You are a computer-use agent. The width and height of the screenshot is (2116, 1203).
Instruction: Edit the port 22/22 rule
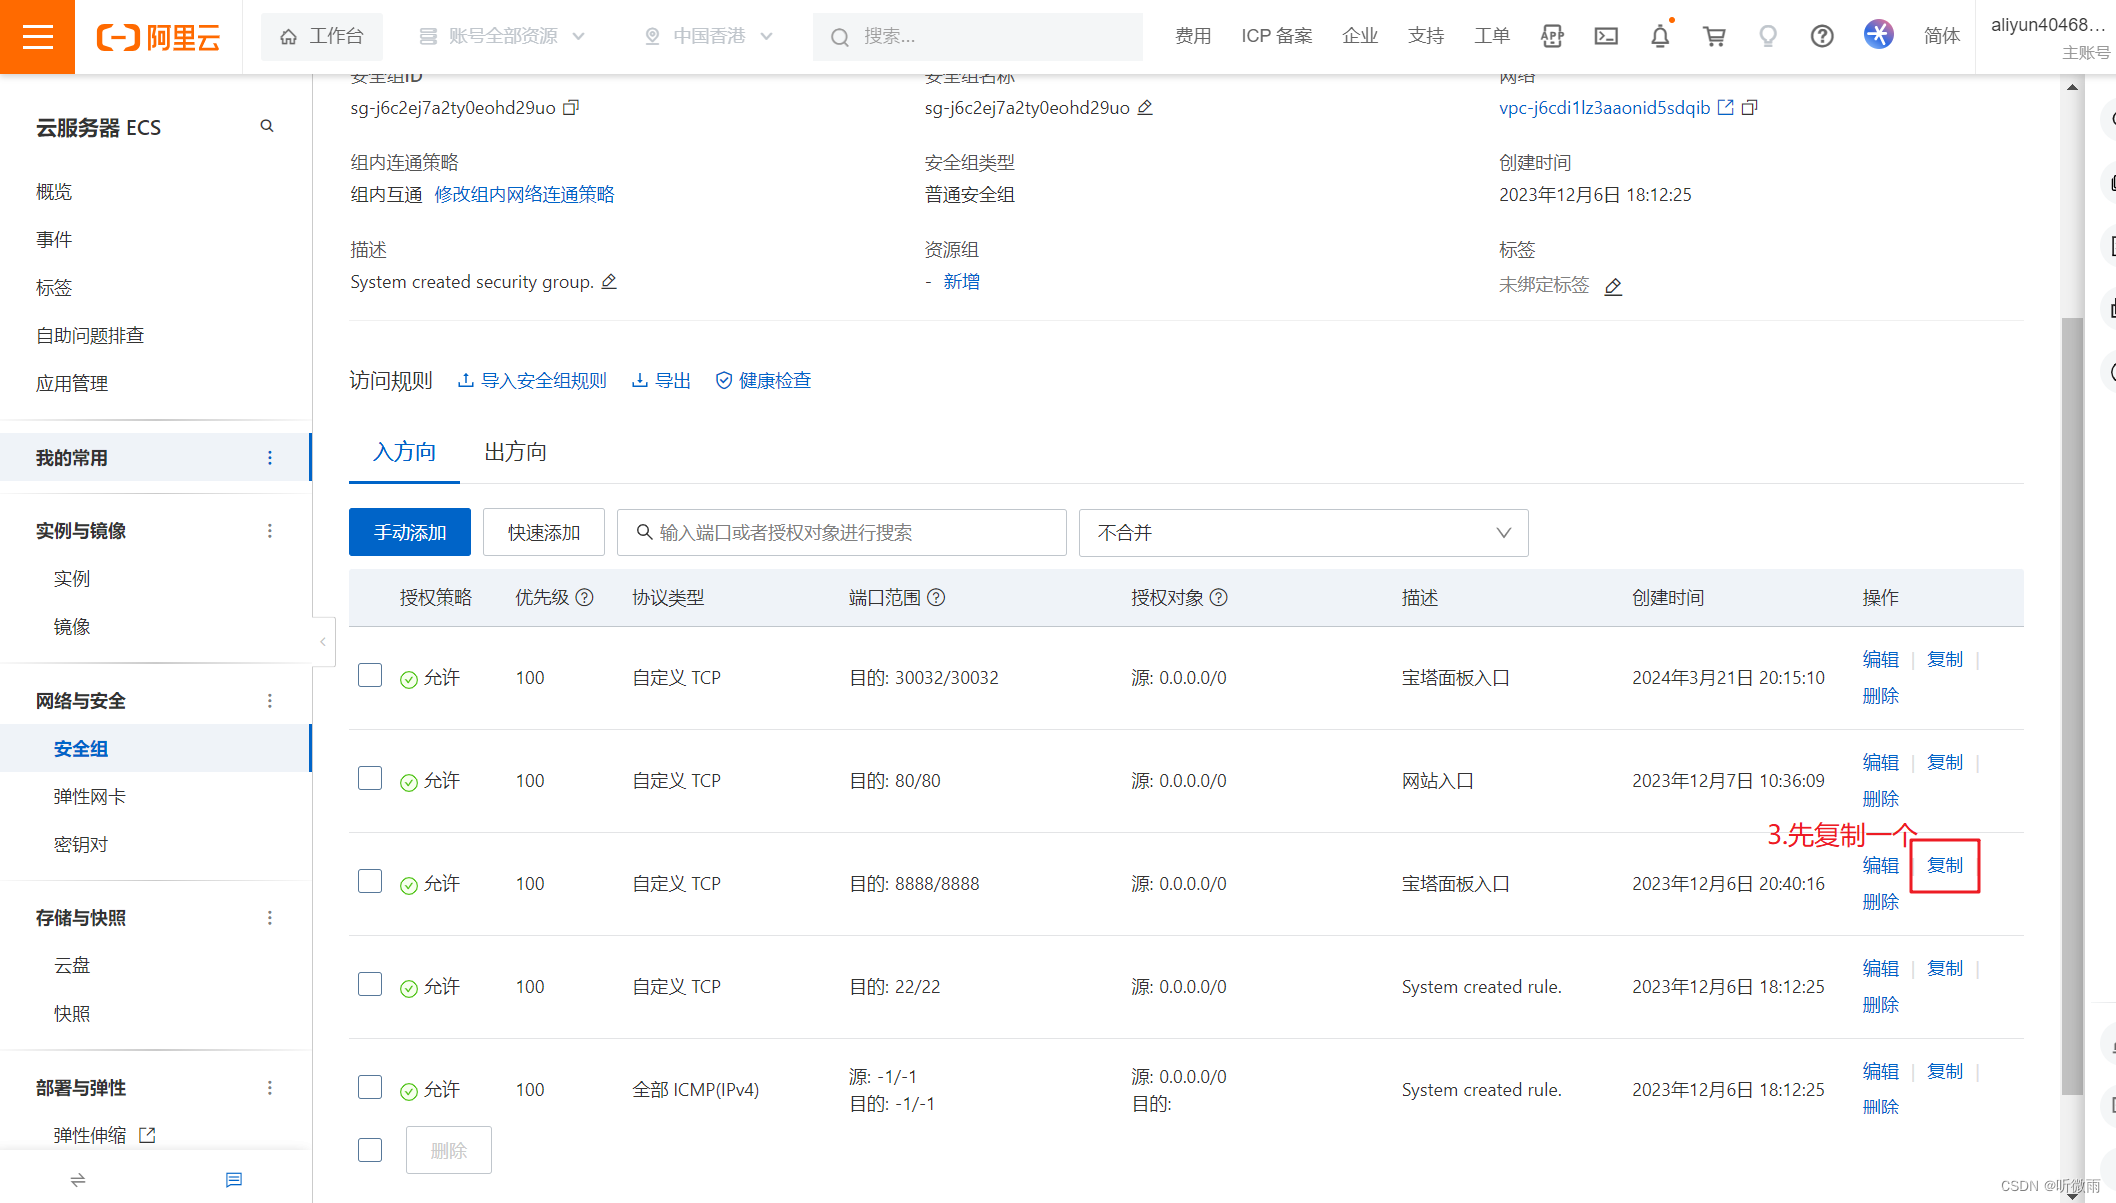tap(1881, 969)
